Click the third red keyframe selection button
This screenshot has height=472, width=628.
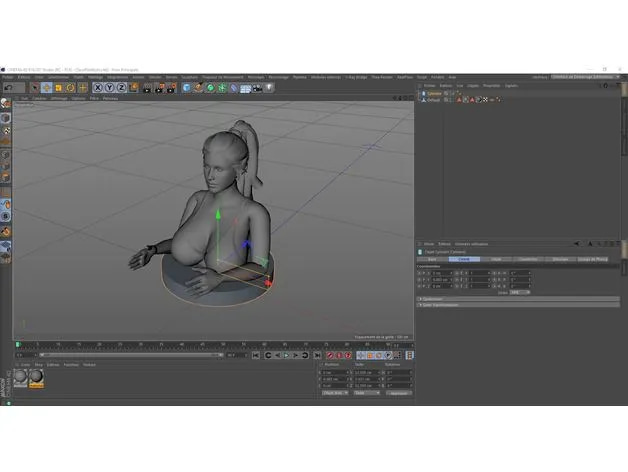(348, 355)
